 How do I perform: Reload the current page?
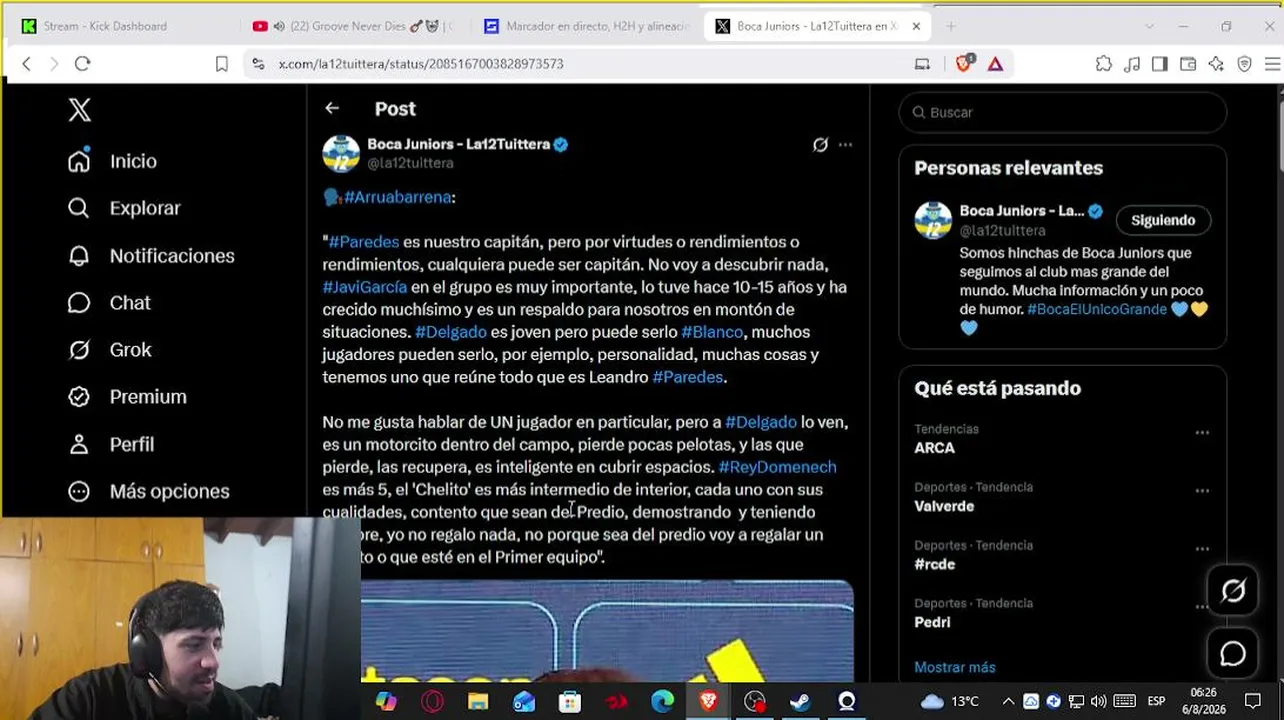tap(83, 64)
